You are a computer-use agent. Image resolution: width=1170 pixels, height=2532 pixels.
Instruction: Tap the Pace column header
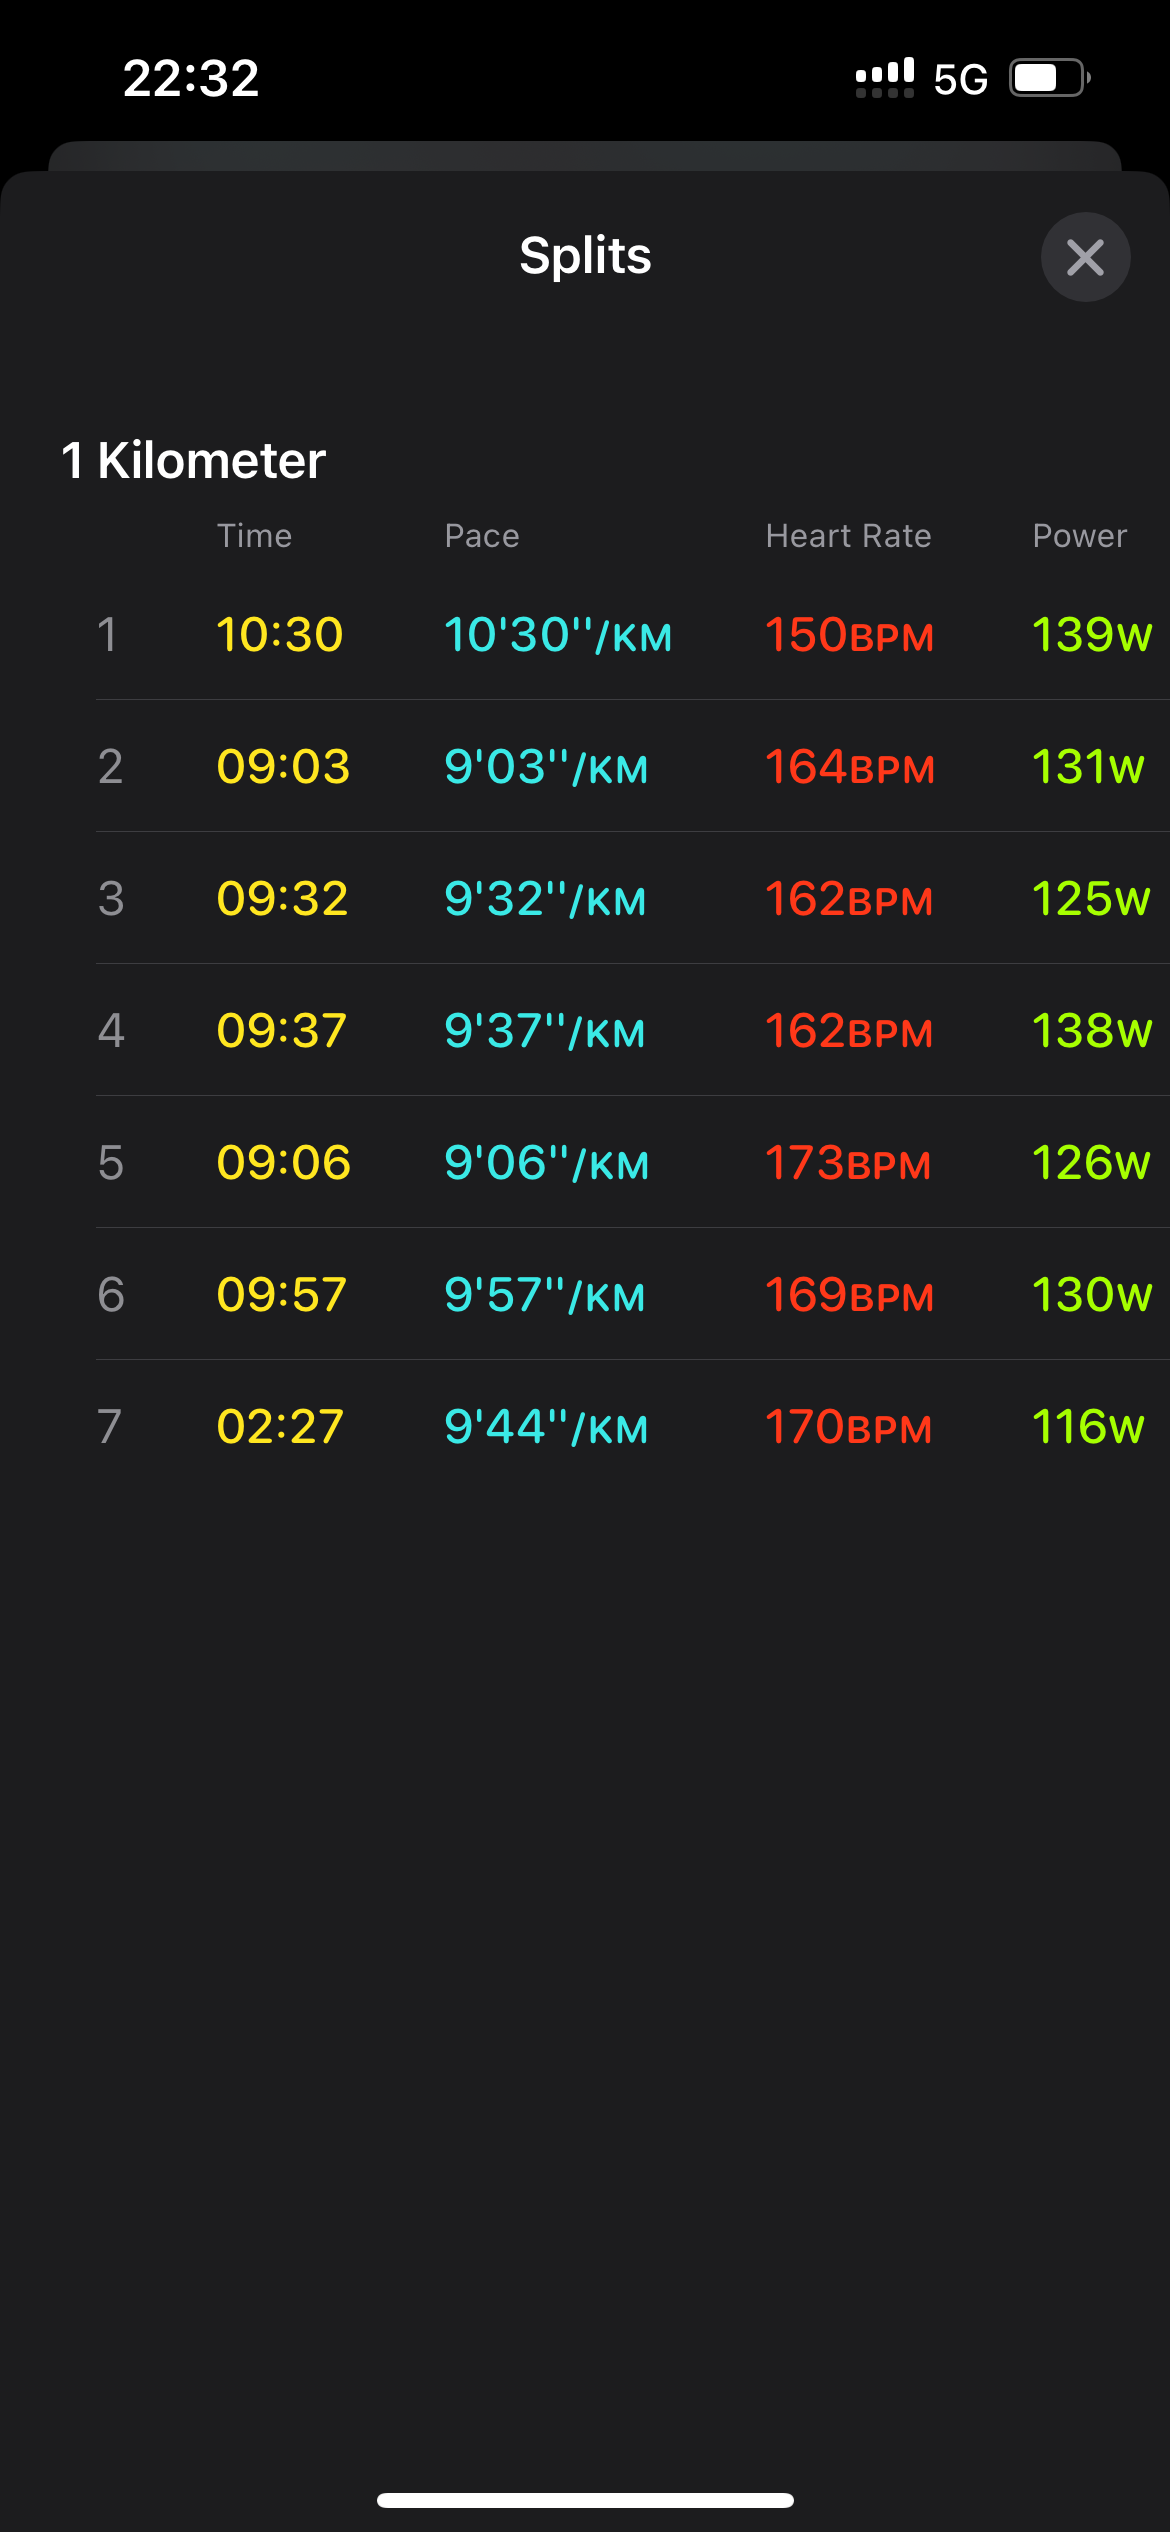pyautogui.click(x=482, y=536)
